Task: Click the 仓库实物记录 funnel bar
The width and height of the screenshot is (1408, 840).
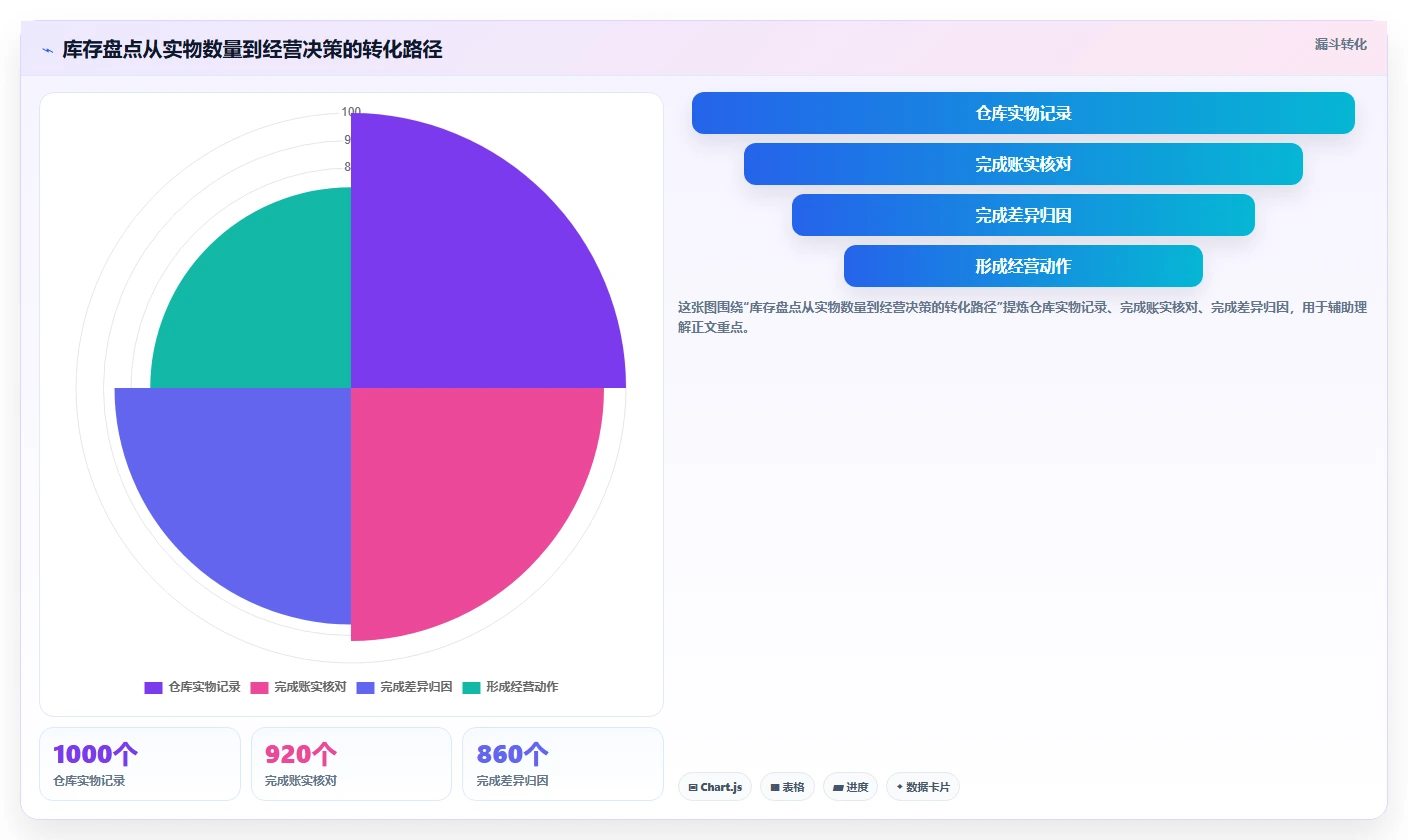Action: 1023,113
